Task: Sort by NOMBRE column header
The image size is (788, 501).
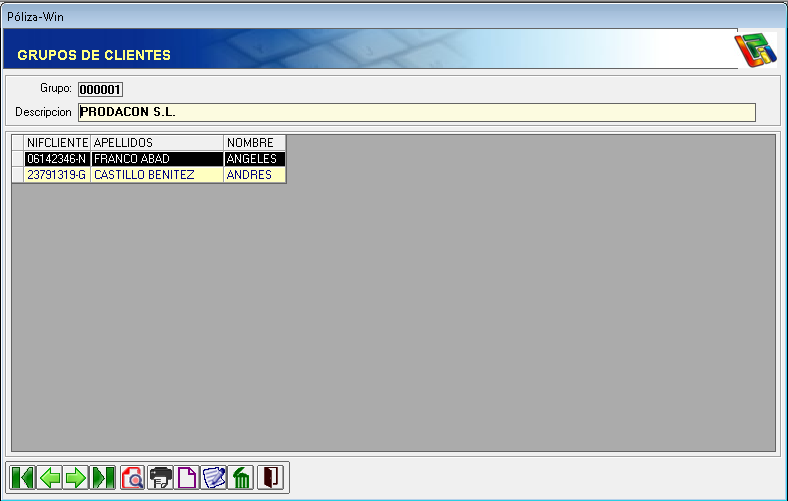Action: [254, 143]
